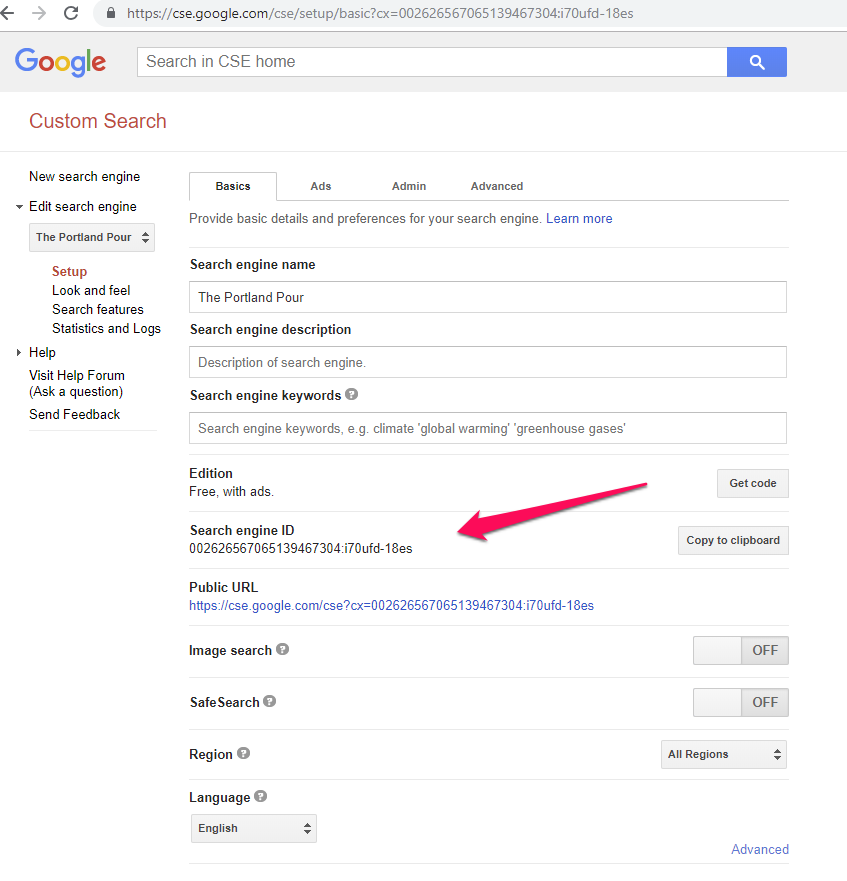847x881 pixels.
Task: Click the Search engine description field
Action: 488,362
